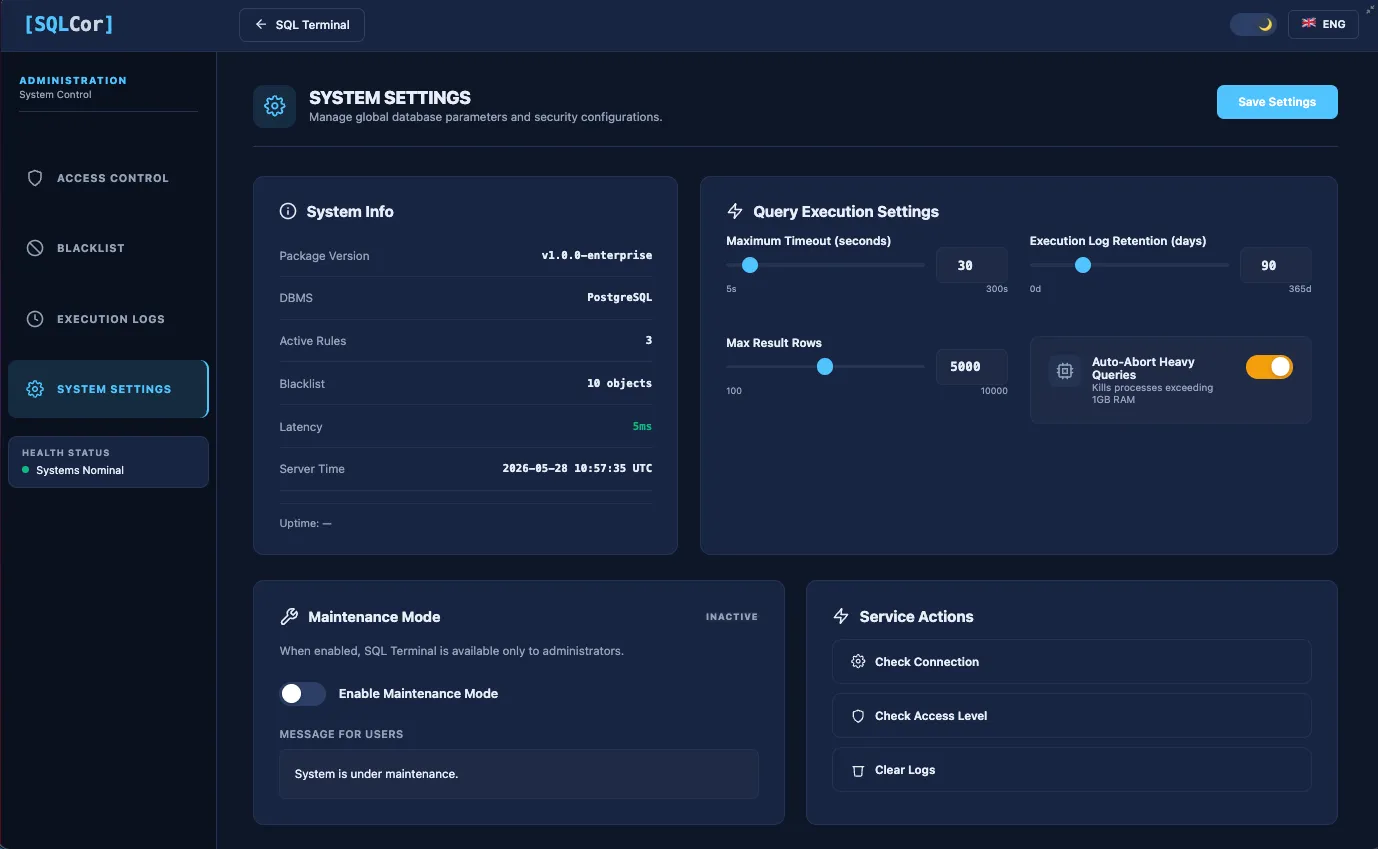Click the Max Result Rows field showing 5000

(971, 367)
